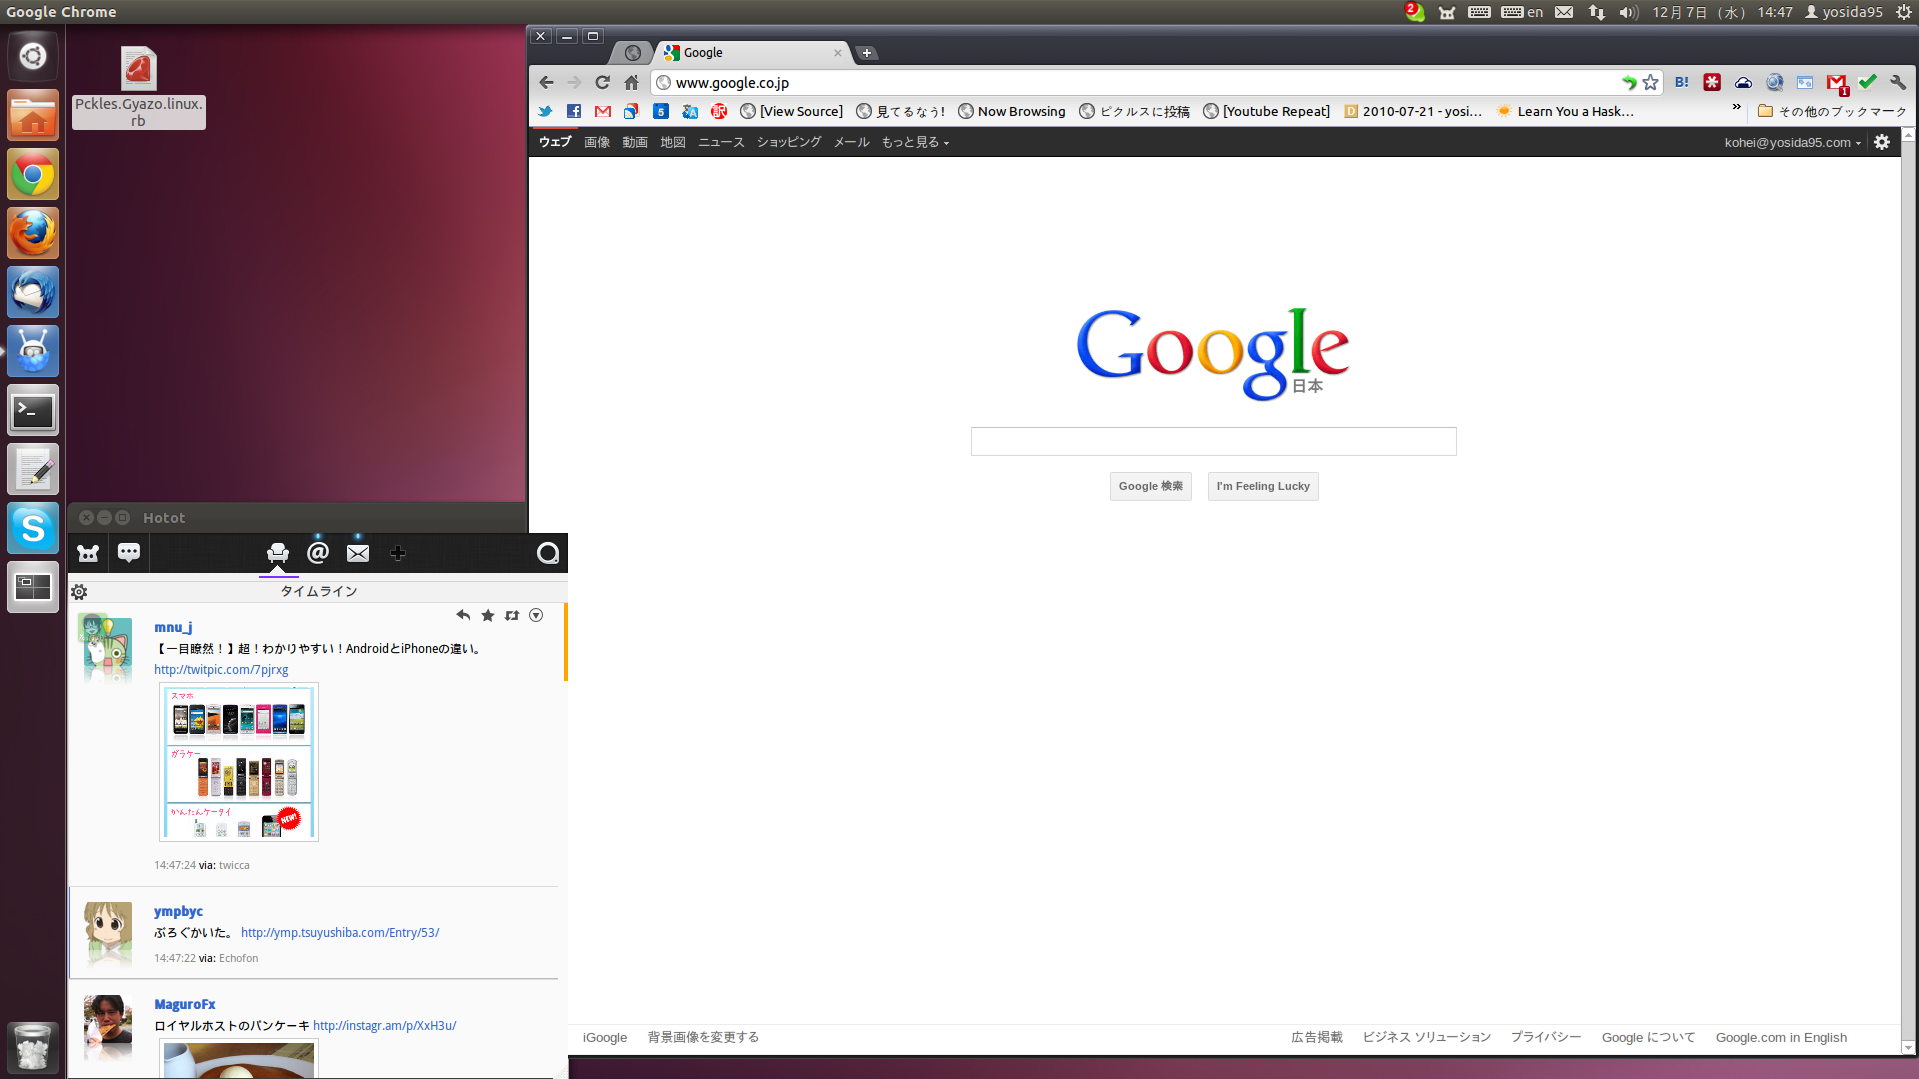This screenshot has height=1079, width=1919.
Task: Expand the もっと見る dropdown in Google bar
Action: (x=914, y=143)
